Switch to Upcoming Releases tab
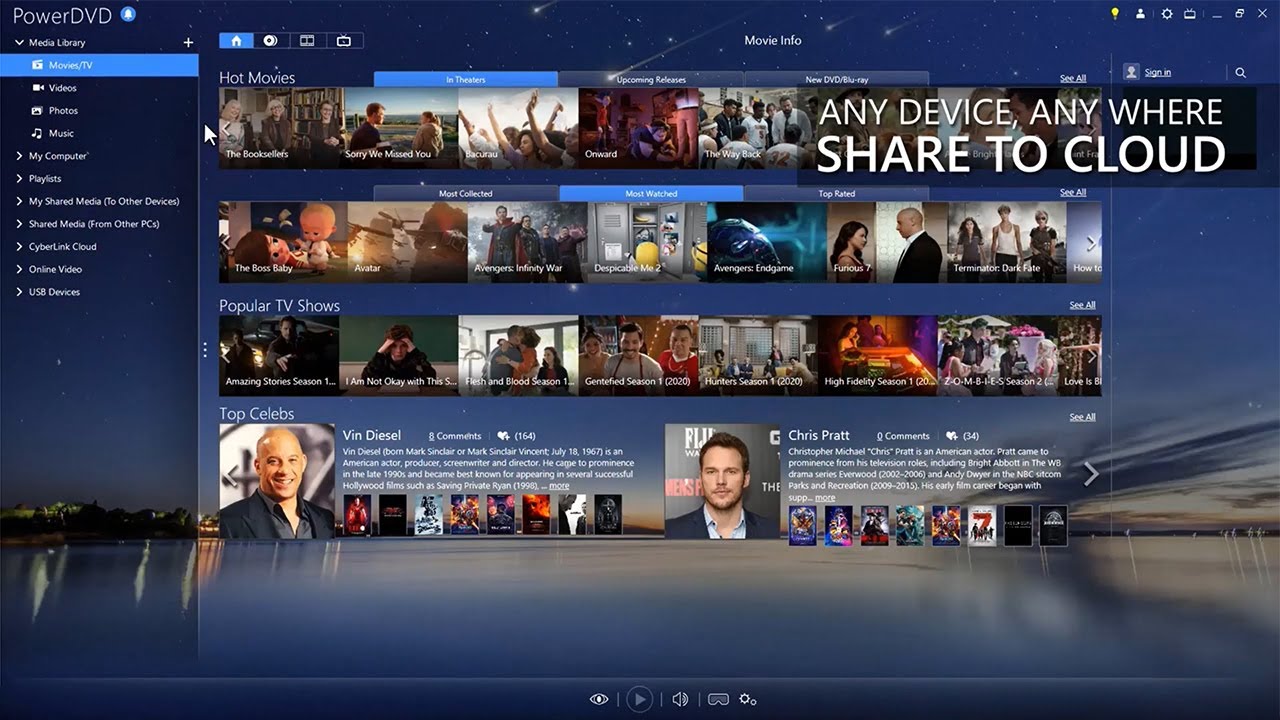The image size is (1280, 720). [x=651, y=79]
